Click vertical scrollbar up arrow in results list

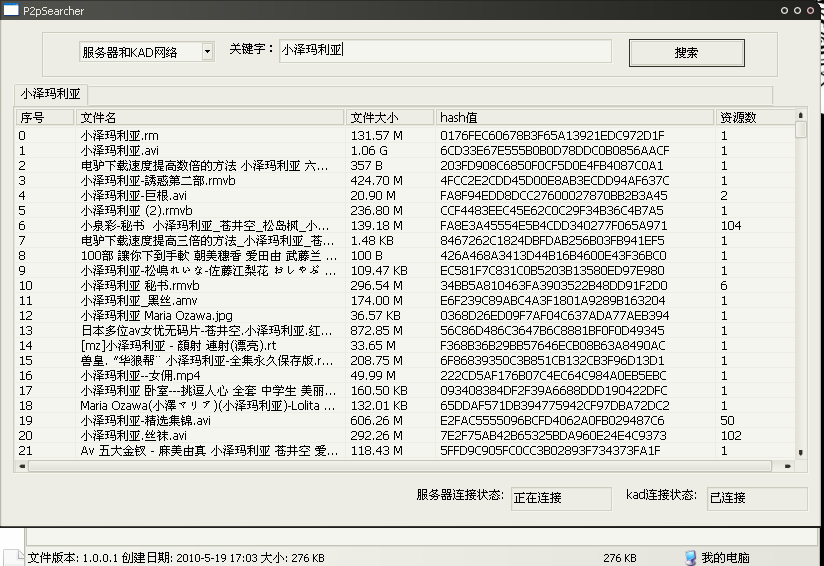(800, 115)
